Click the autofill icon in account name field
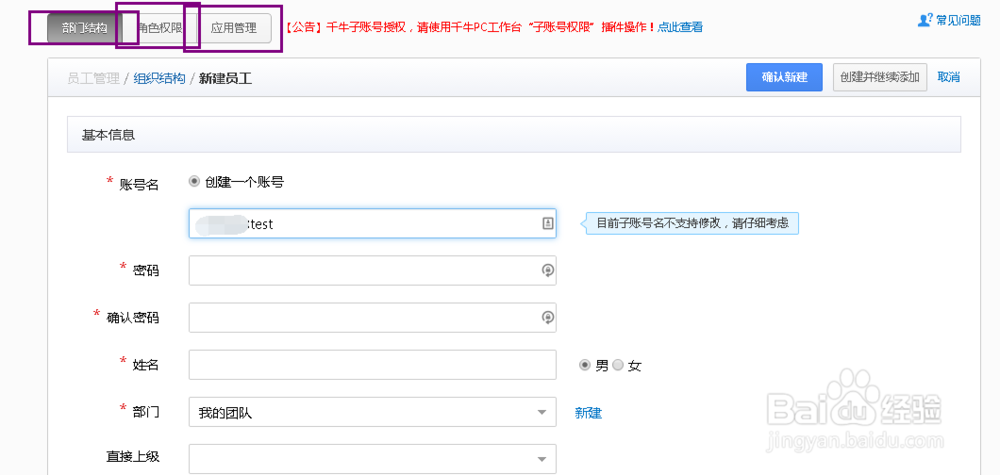The width and height of the screenshot is (1000, 475). click(x=547, y=224)
